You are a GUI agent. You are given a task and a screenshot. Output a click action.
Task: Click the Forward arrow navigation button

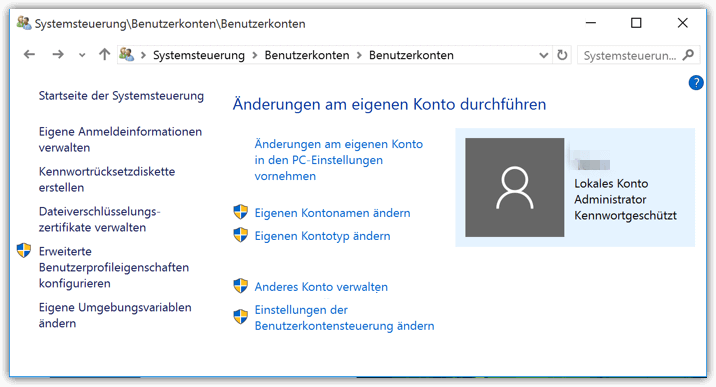(58, 55)
